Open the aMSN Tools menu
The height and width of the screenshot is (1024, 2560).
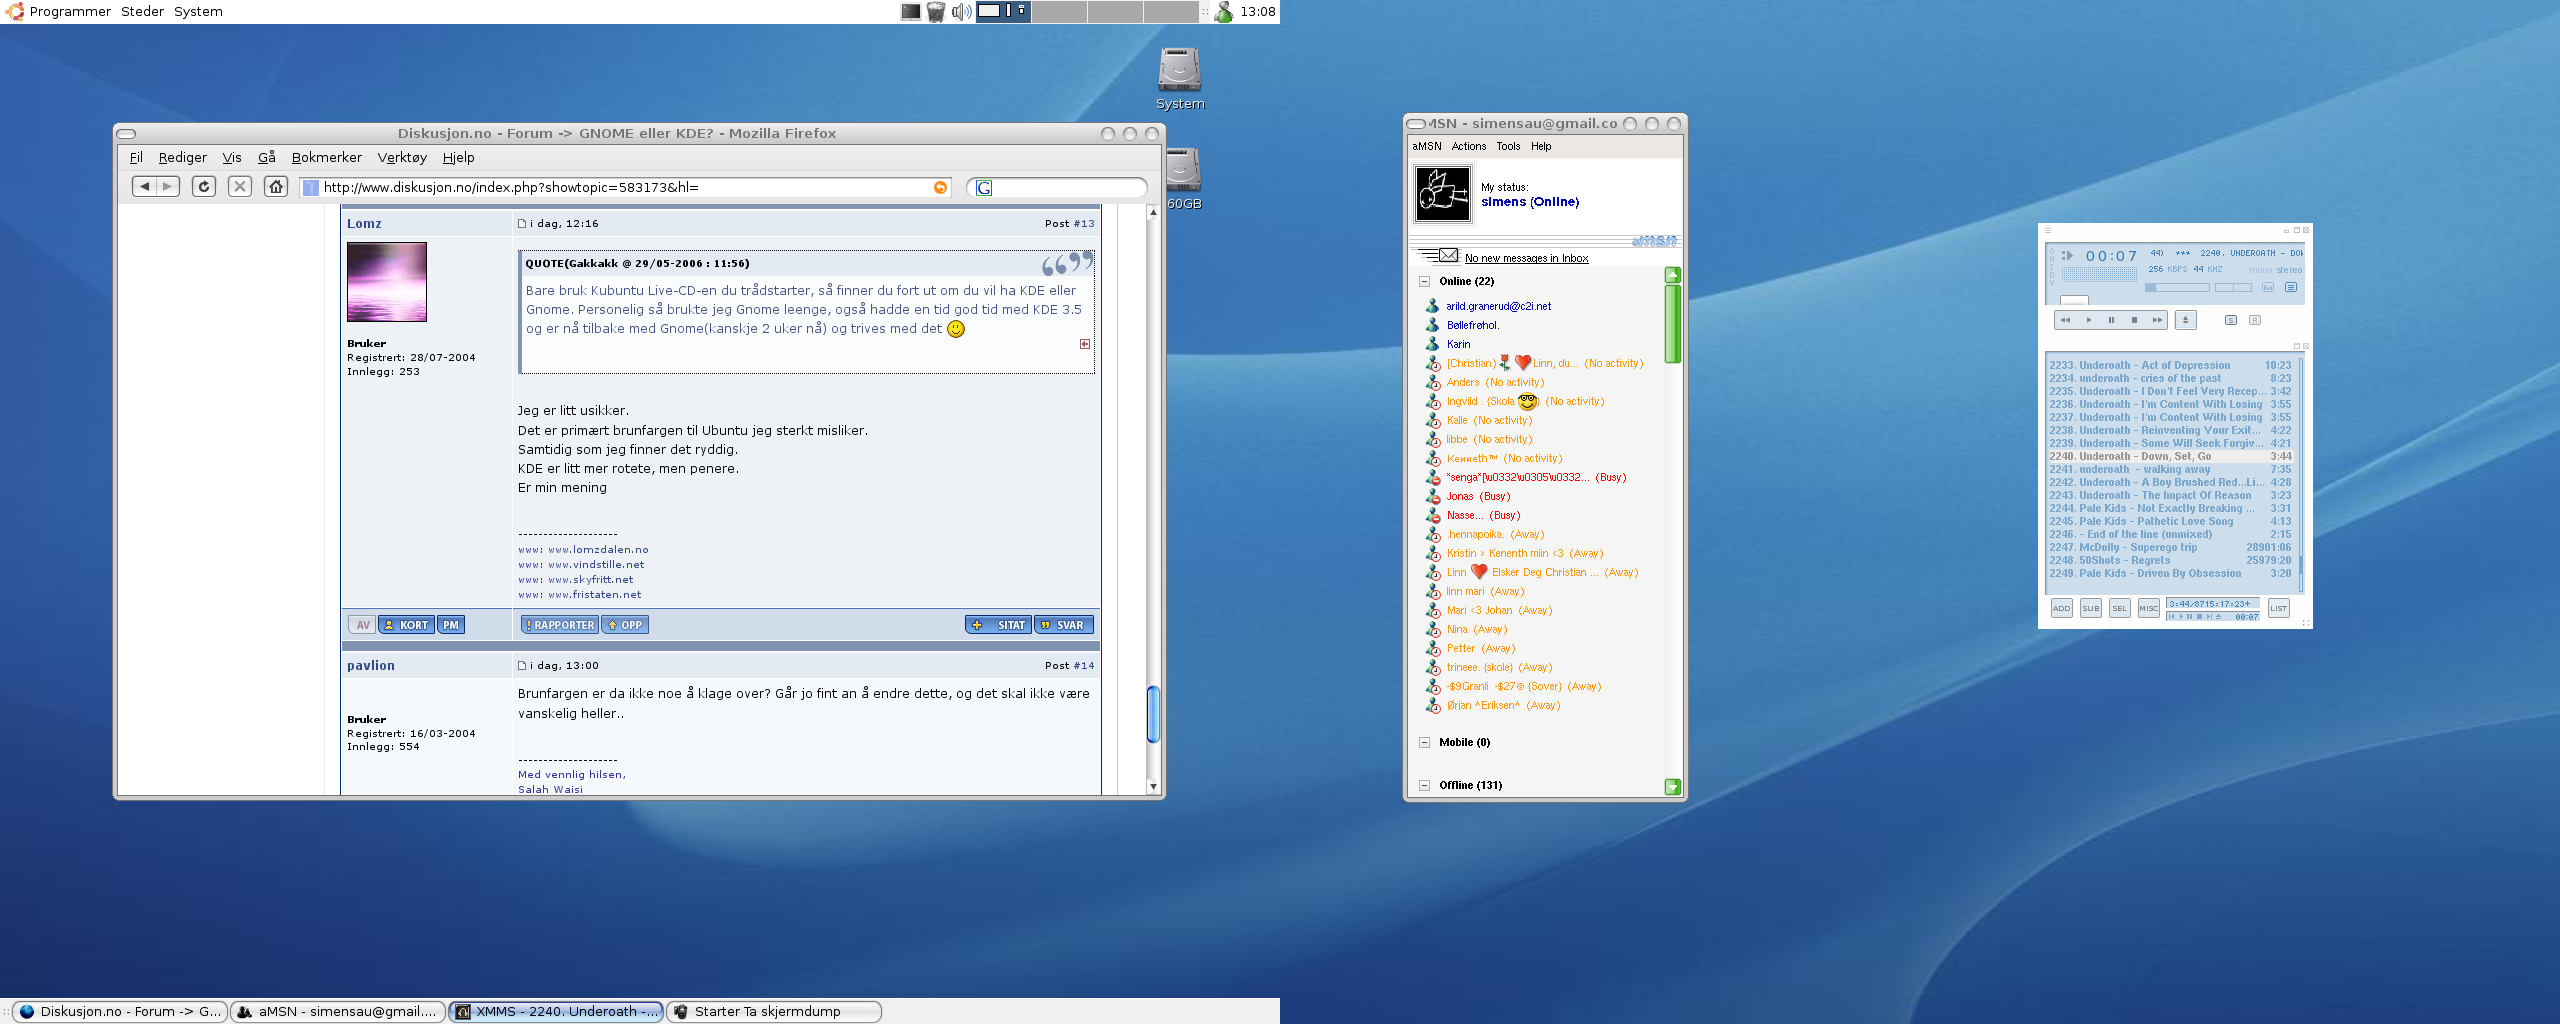(x=1508, y=146)
